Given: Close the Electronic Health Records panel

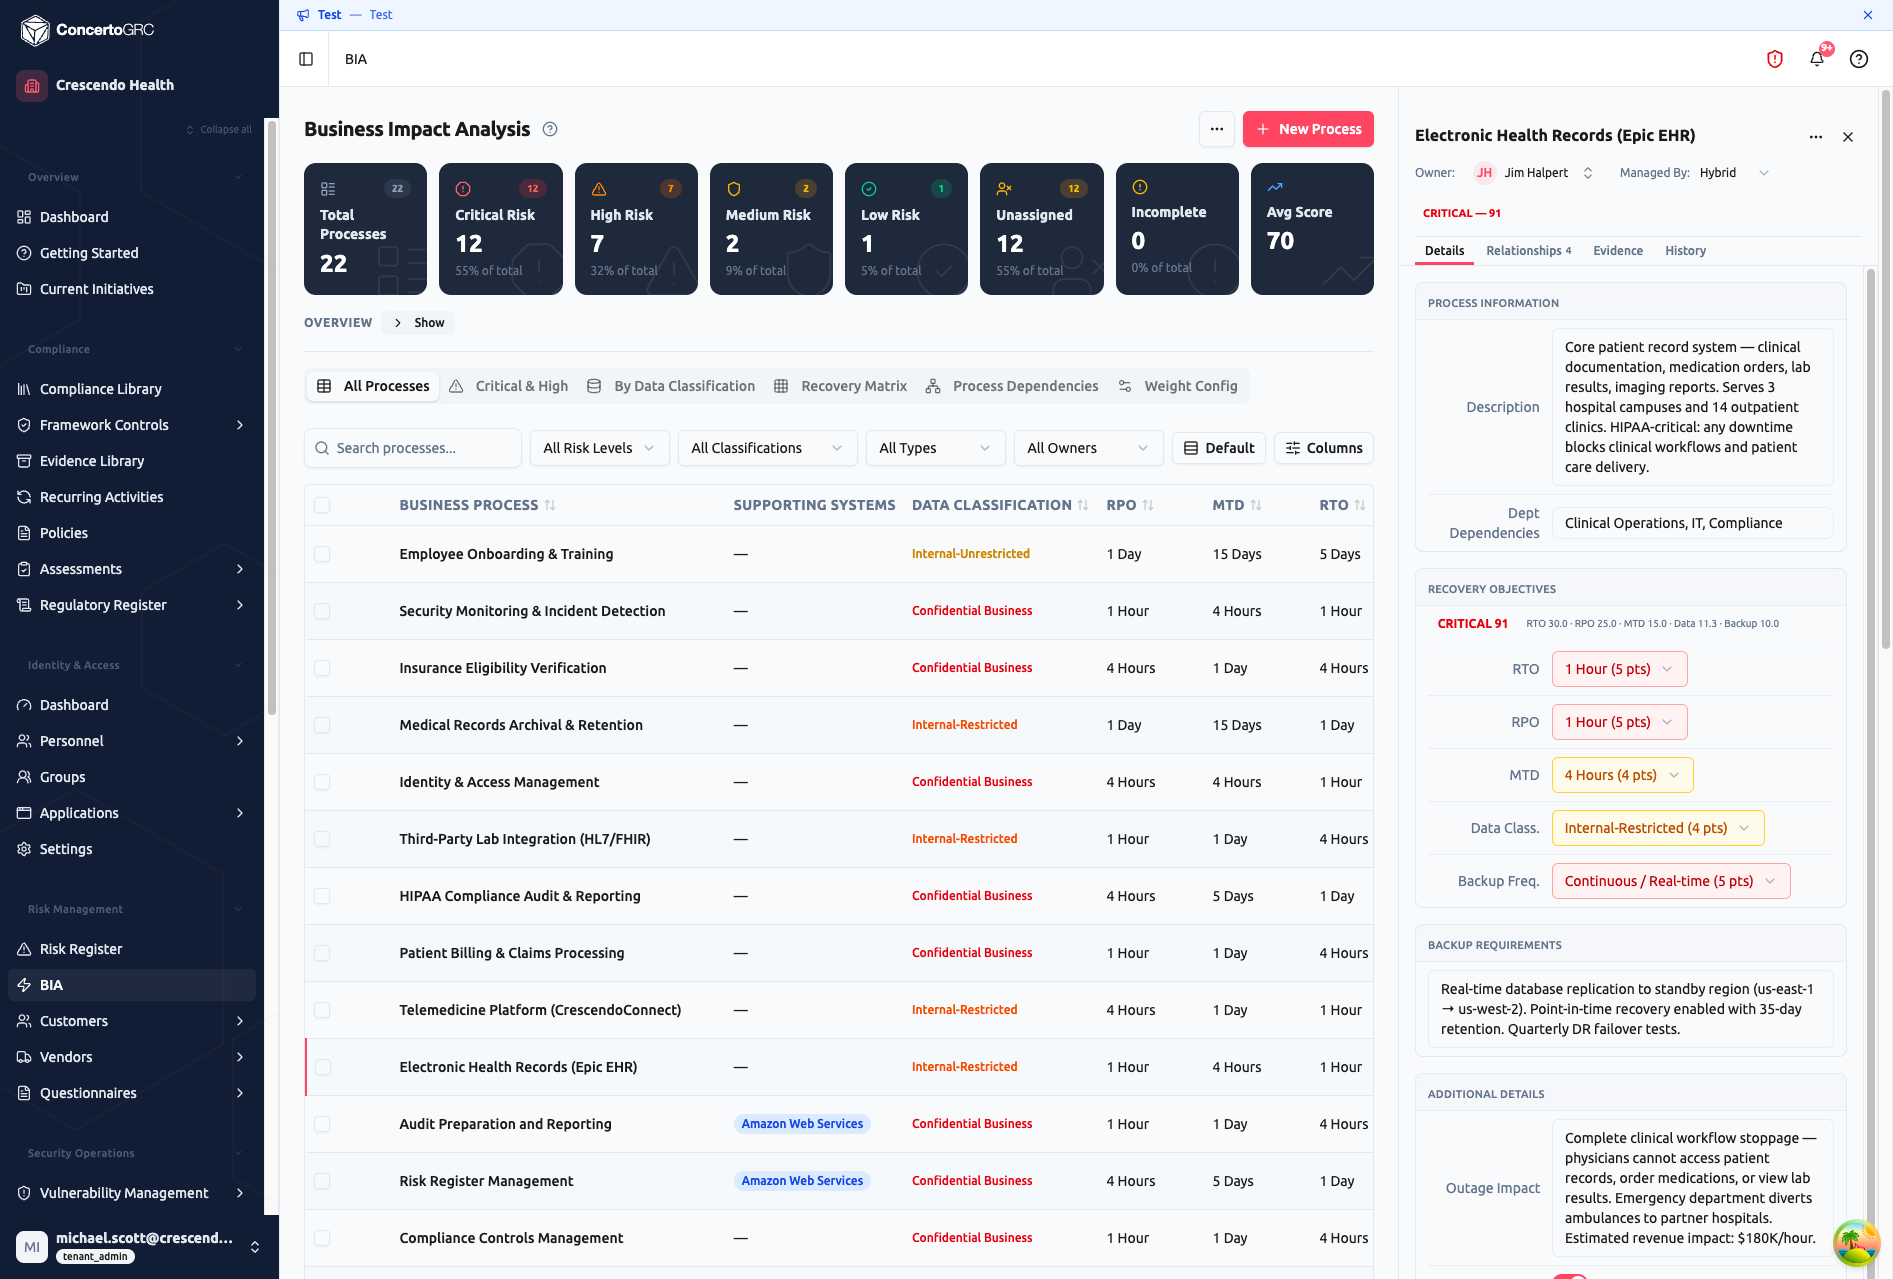Looking at the screenshot, I should (1848, 137).
